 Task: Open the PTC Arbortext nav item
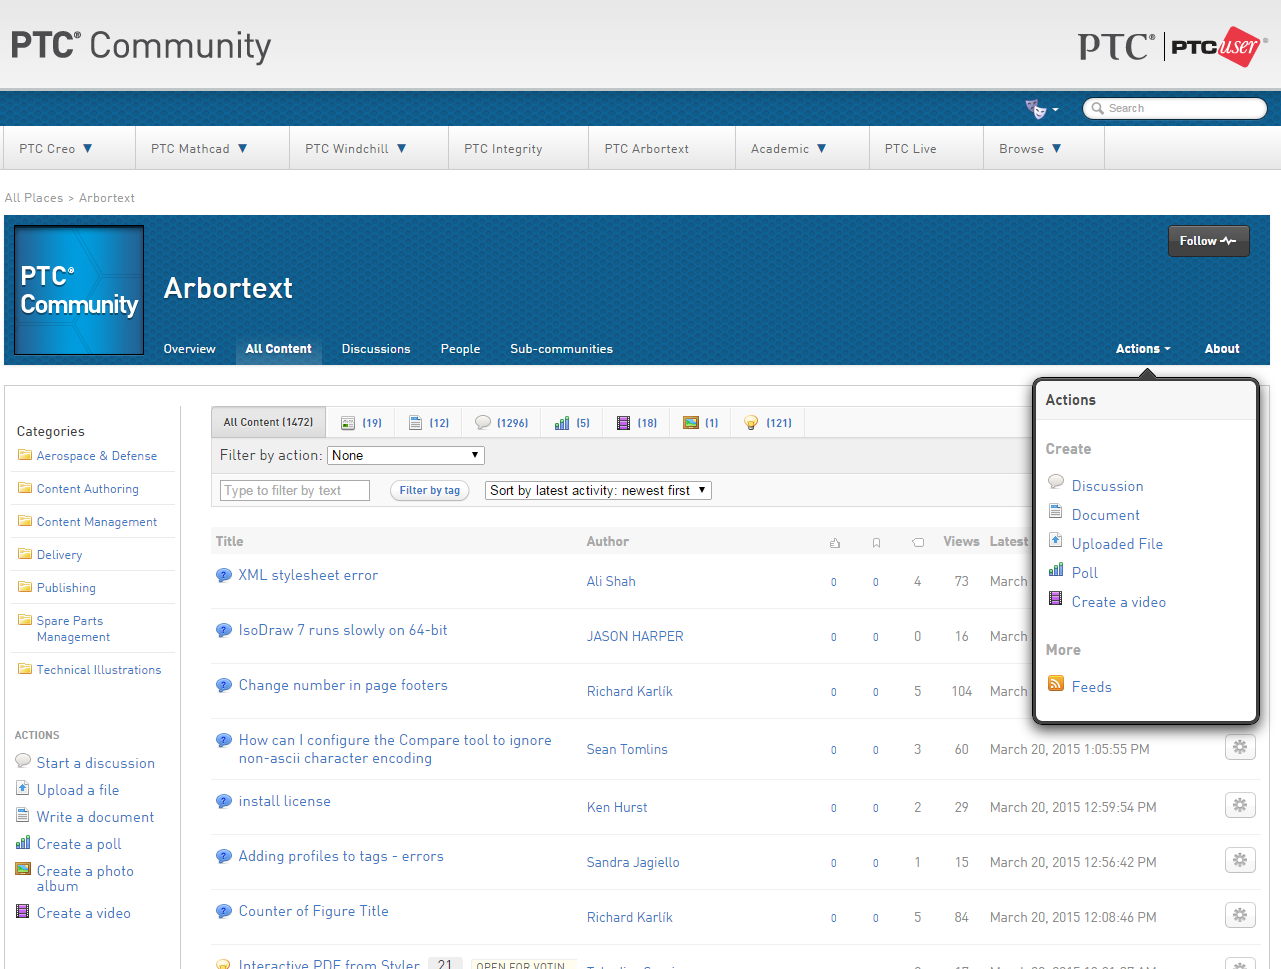tap(646, 149)
